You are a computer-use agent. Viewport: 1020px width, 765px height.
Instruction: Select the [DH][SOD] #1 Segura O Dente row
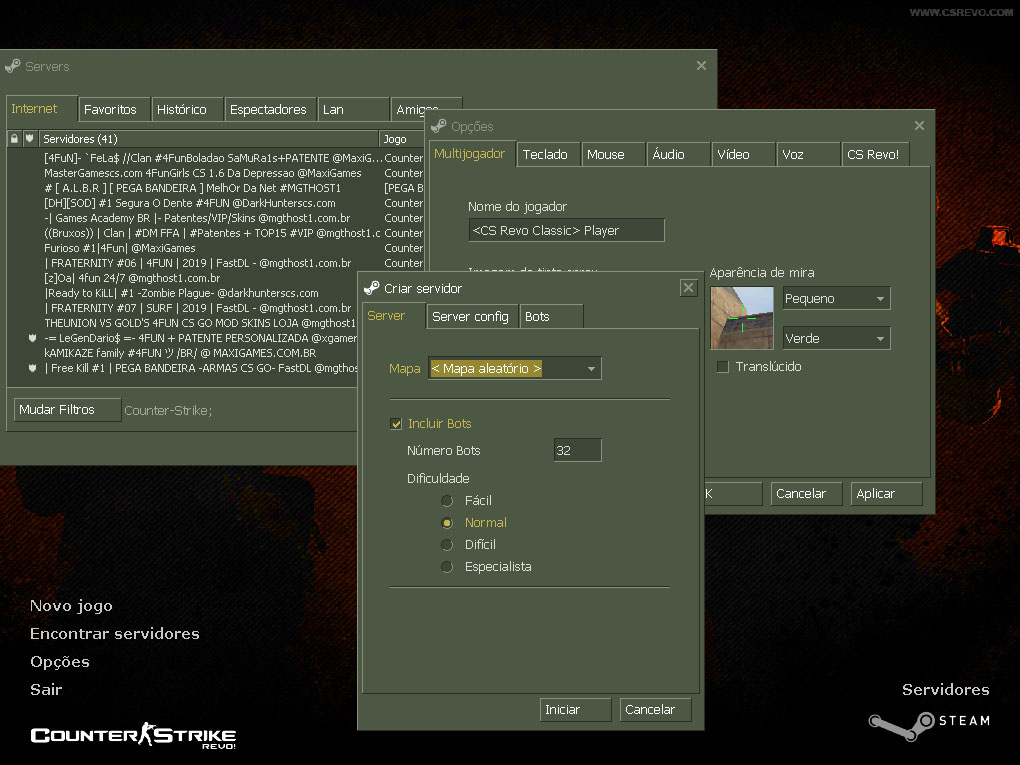coord(215,203)
